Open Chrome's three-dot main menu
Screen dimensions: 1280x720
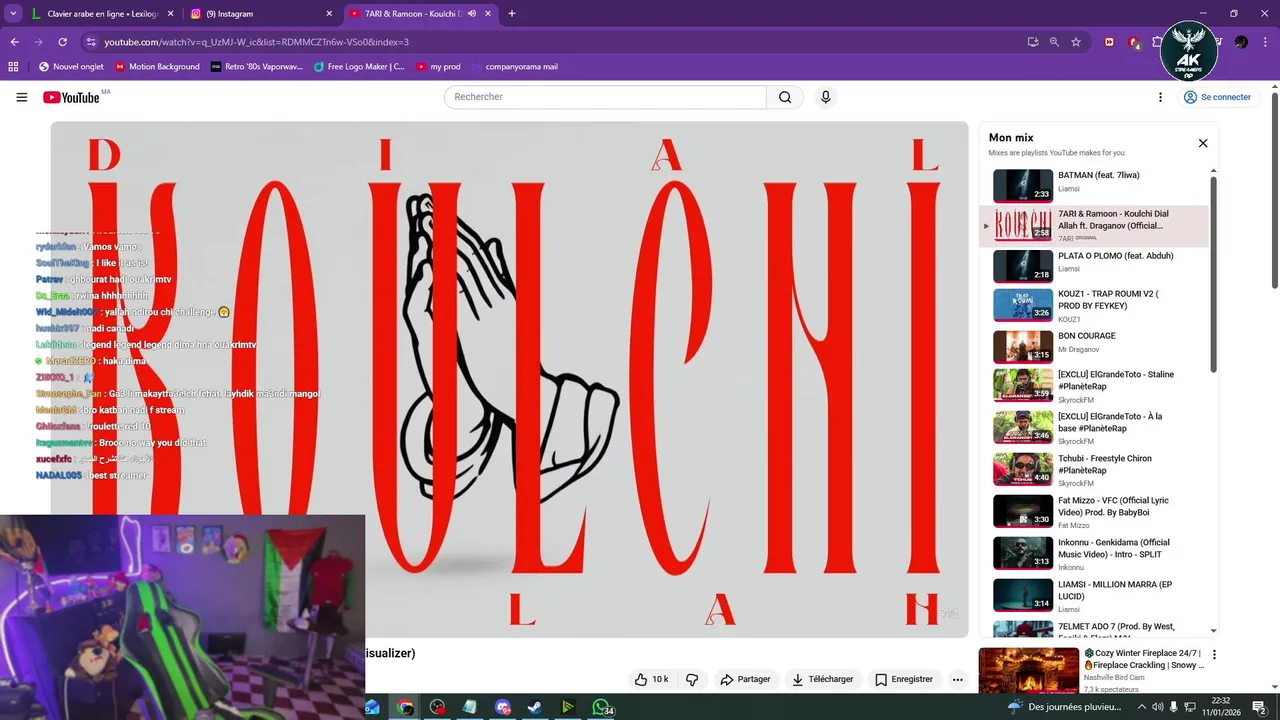[1265, 42]
